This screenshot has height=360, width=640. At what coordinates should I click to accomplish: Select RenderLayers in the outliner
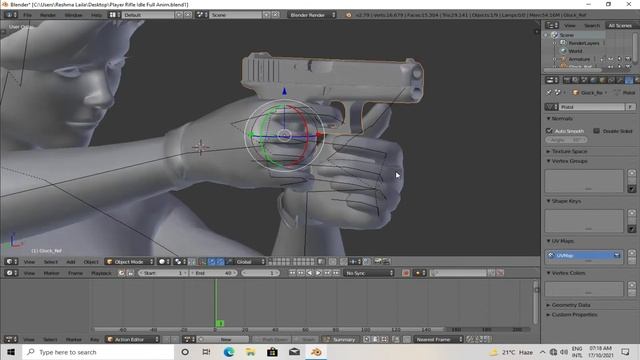(x=584, y=43)
